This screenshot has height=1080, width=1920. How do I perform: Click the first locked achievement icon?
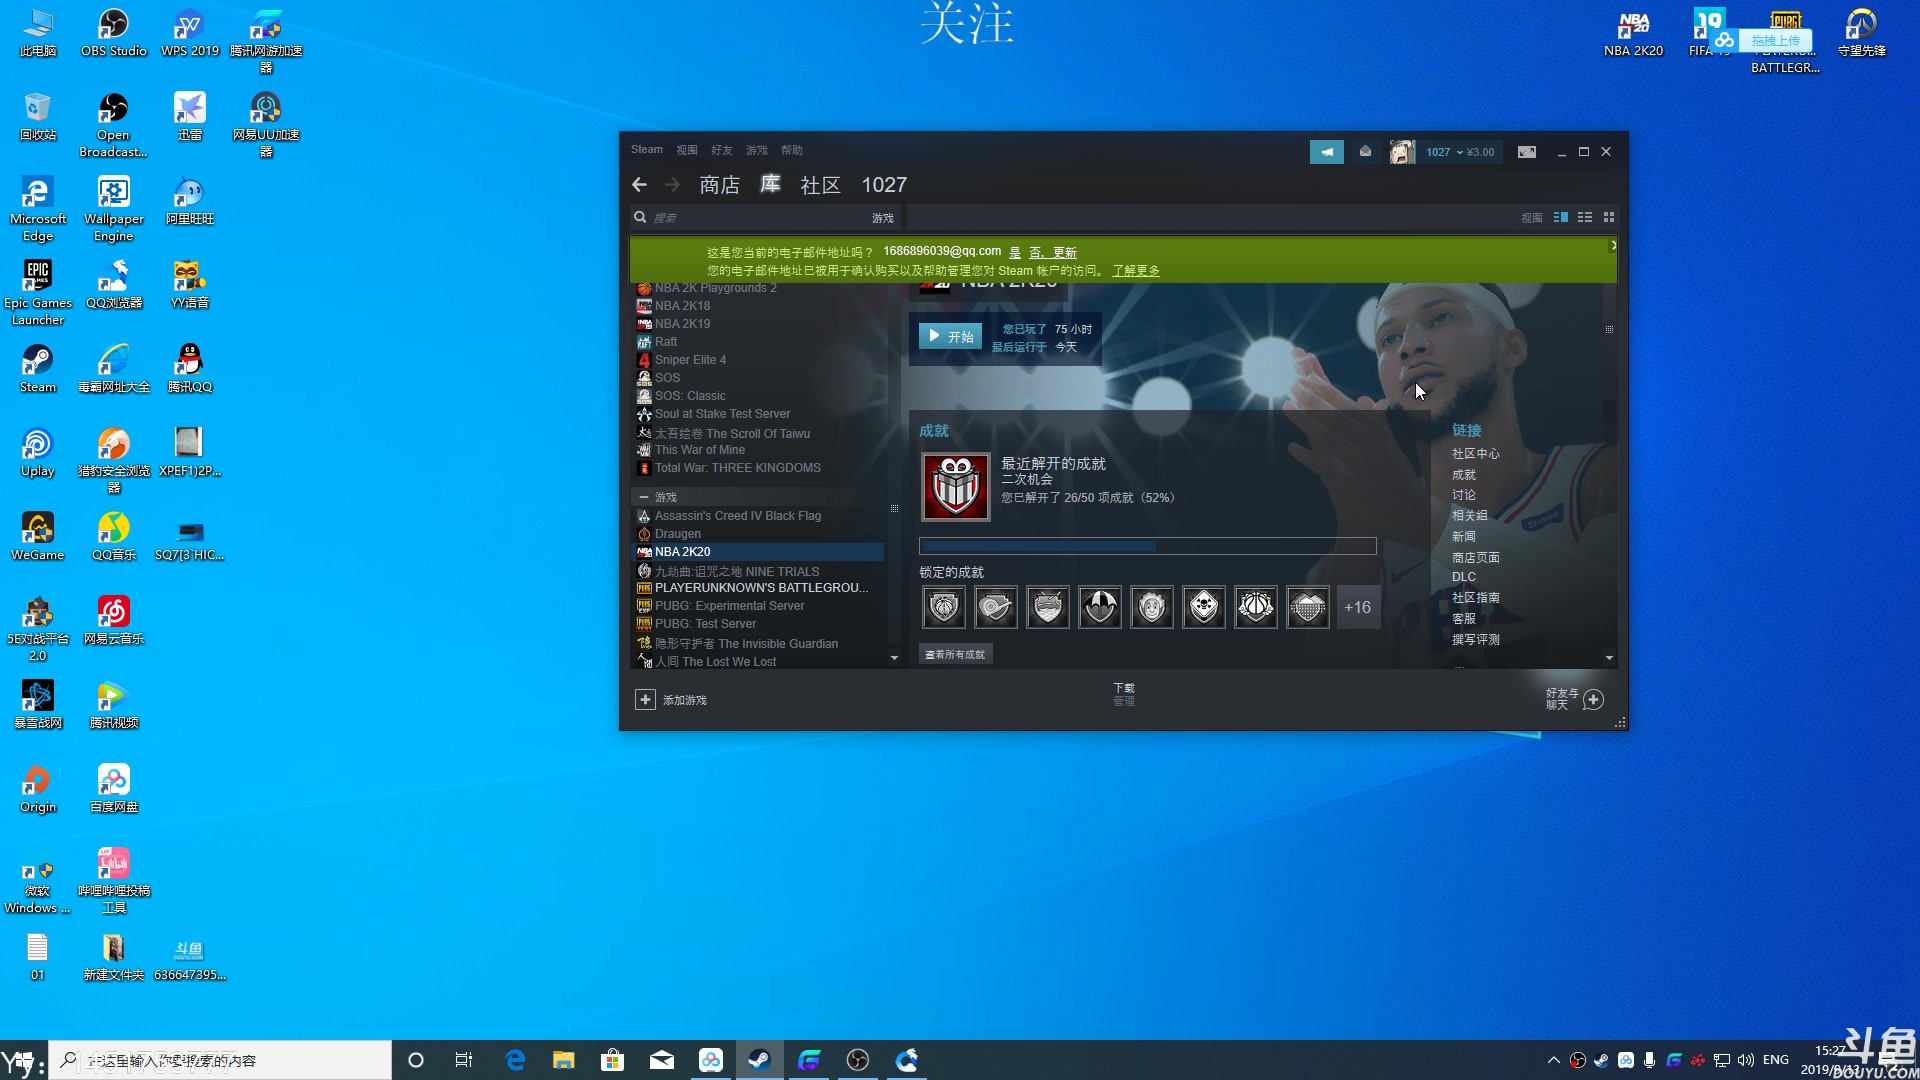(944, 607)
